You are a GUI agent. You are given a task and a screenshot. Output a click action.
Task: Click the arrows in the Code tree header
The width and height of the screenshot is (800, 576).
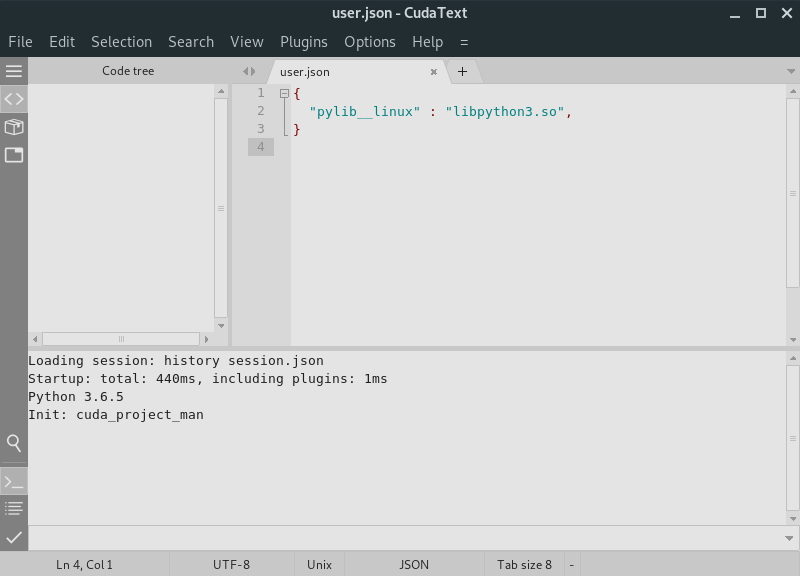248,71
